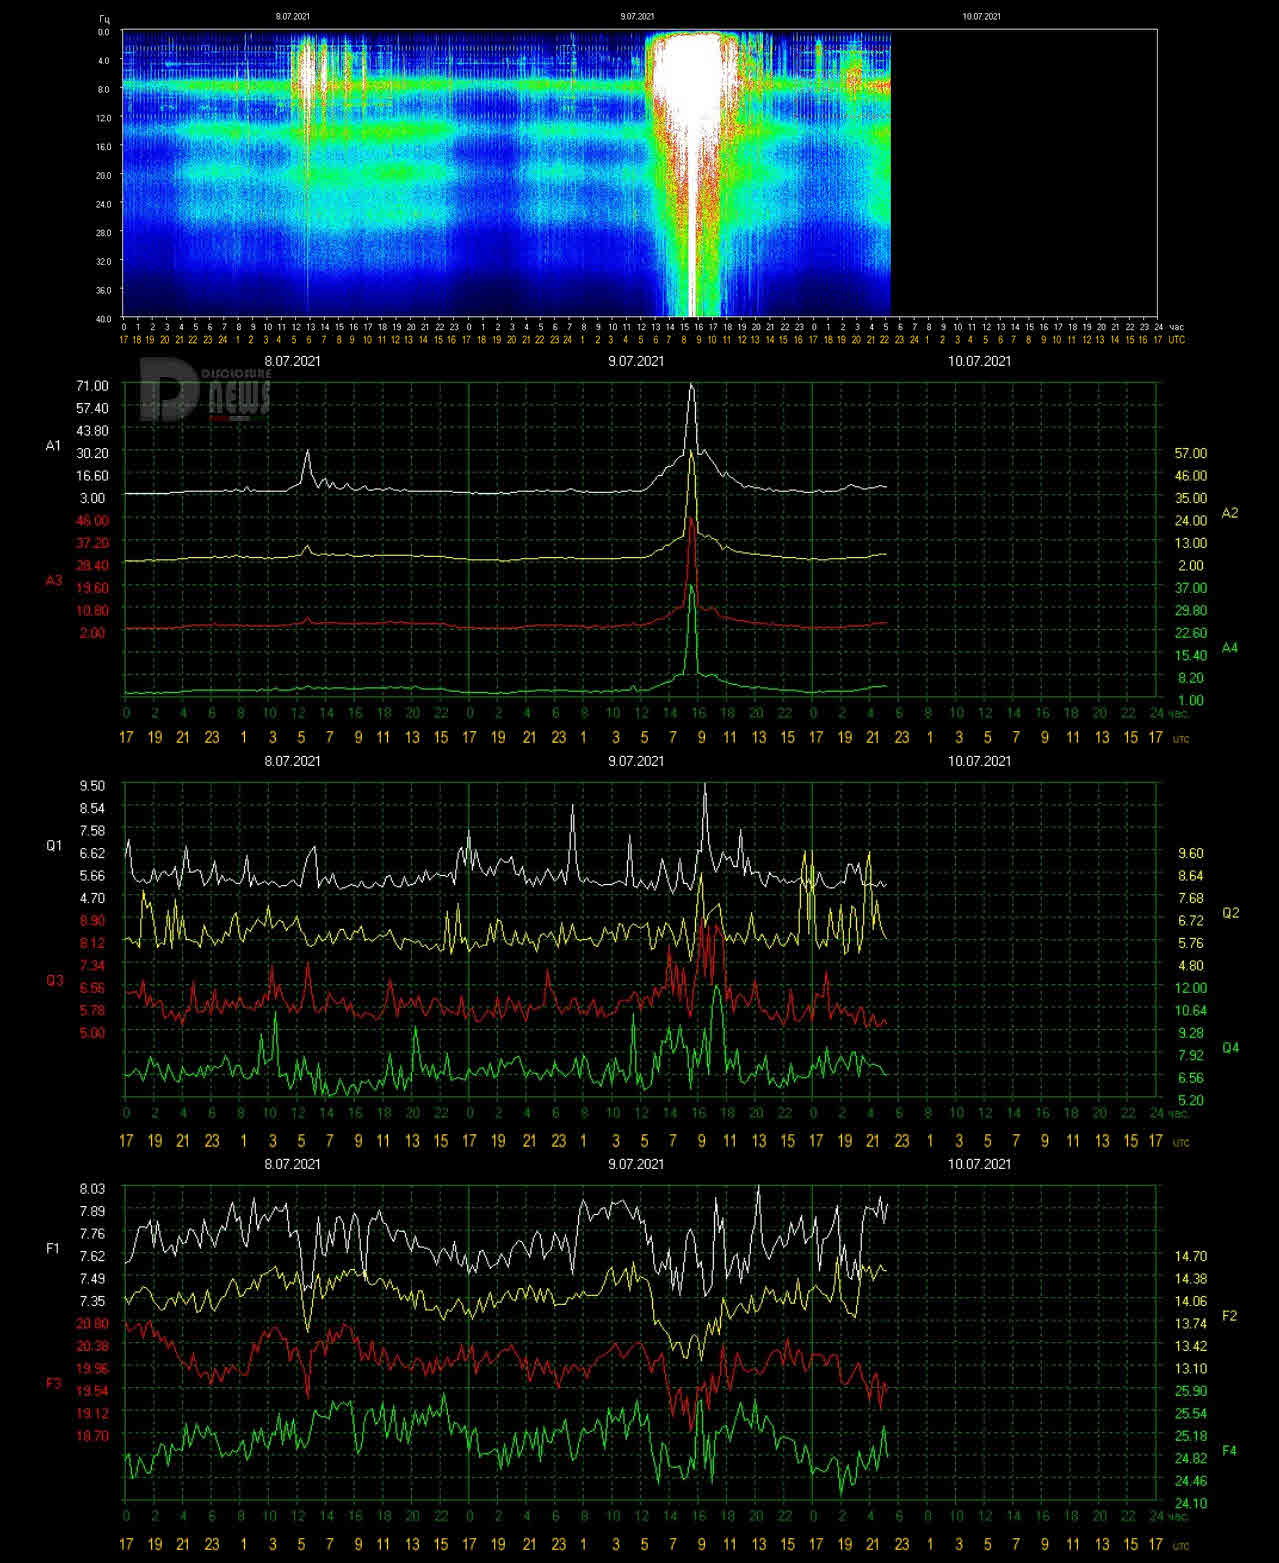Click the yellow 57.00 axis value
Image resolution: width=1279 pixels, height=1563 pixels.
(x=1191, y=453)
